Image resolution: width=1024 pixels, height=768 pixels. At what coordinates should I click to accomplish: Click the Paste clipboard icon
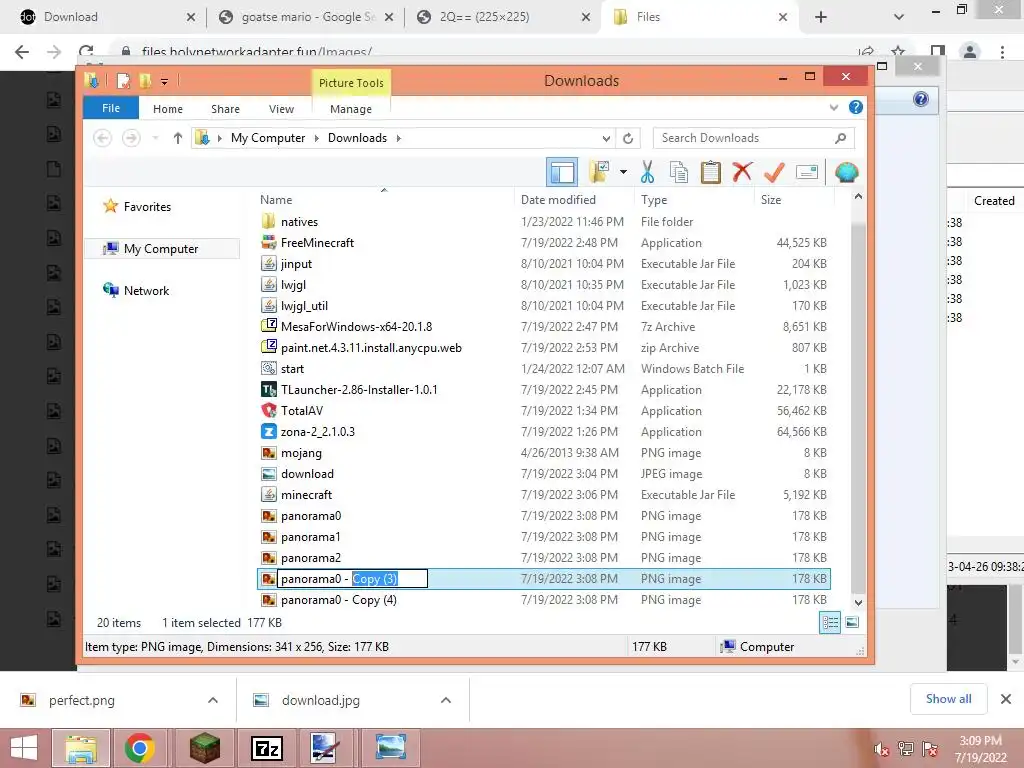(711, 172)
